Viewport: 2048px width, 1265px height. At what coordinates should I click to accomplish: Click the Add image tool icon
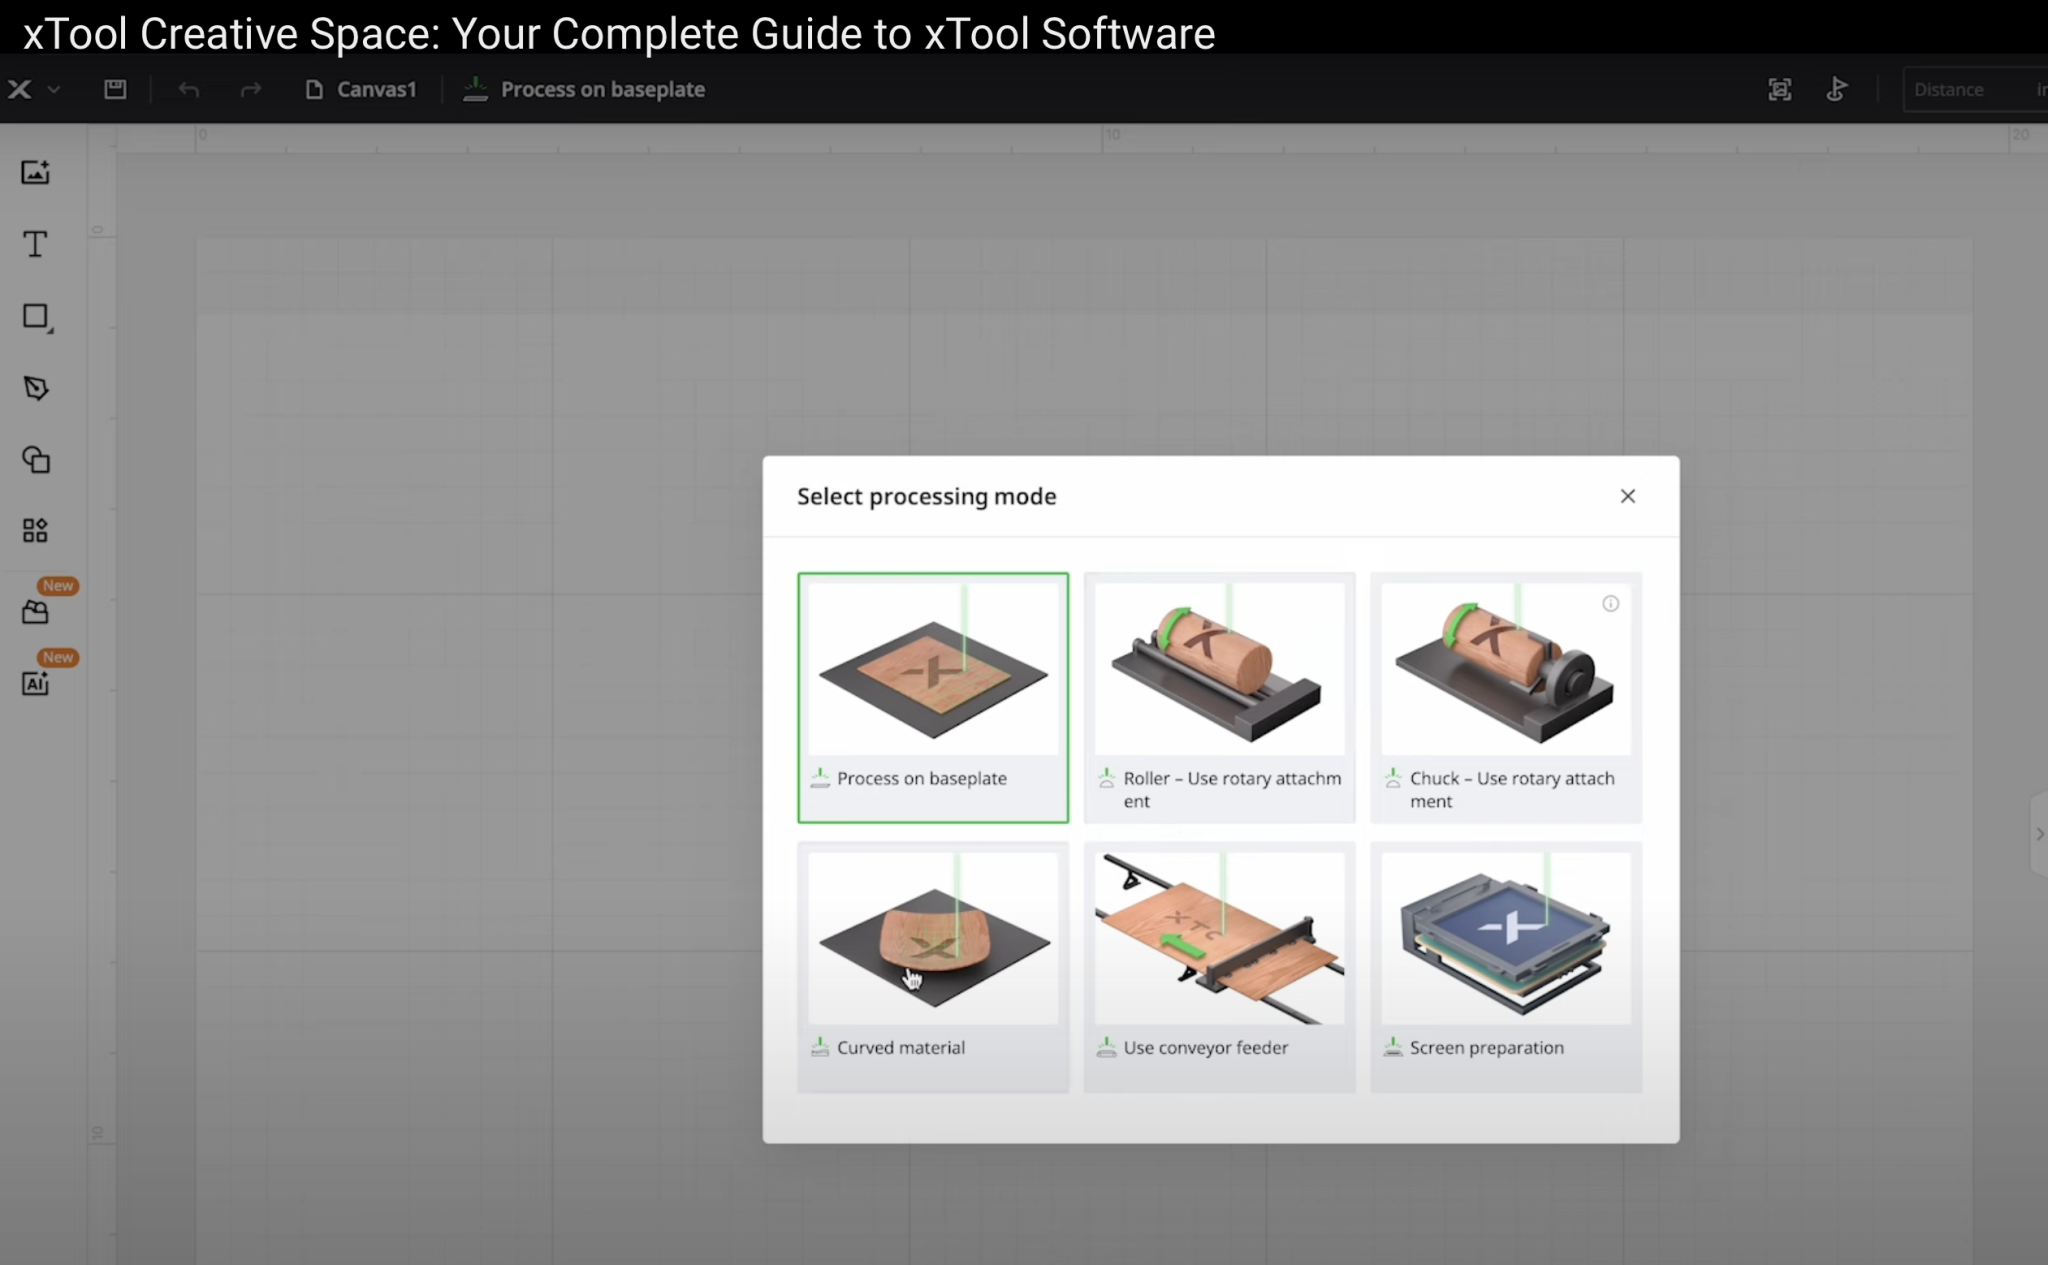point(35,173)
